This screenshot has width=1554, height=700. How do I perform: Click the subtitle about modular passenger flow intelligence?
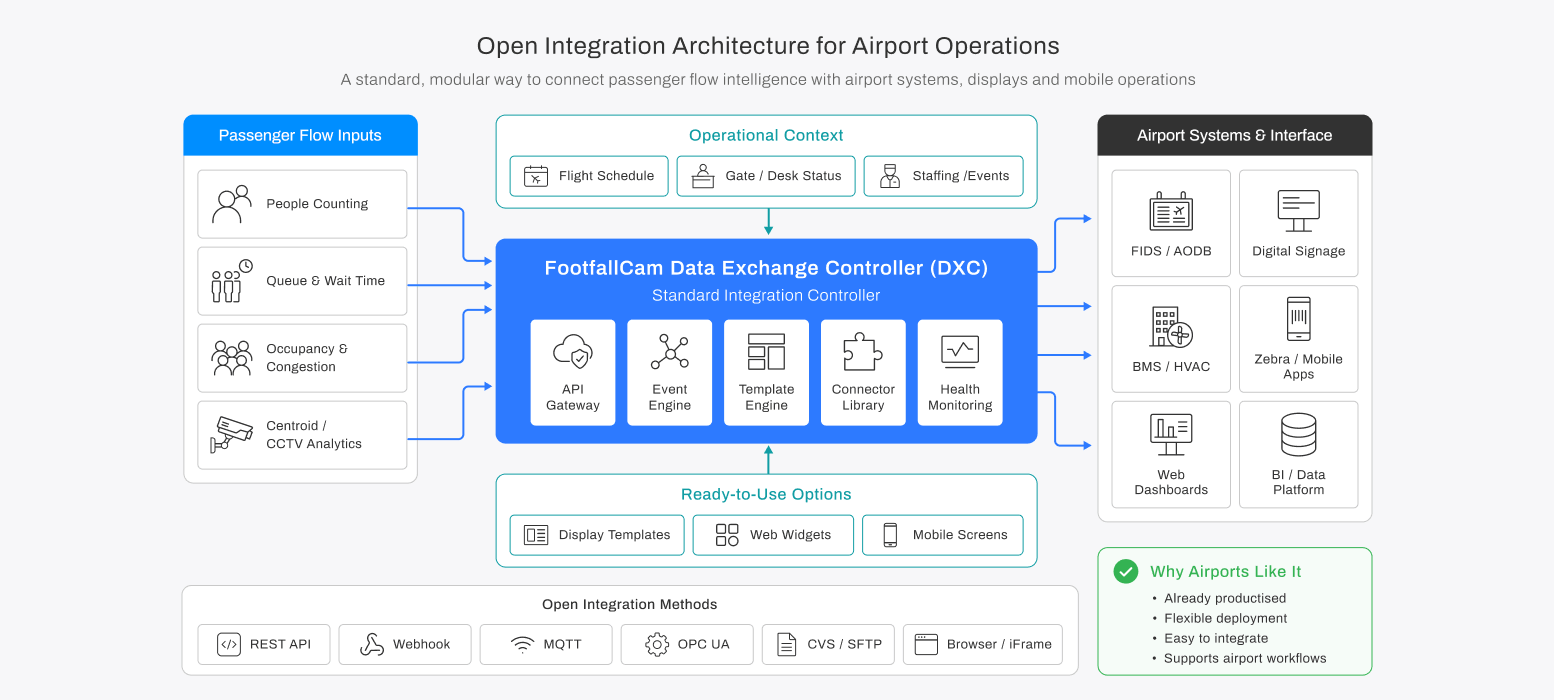coord(768,80)
